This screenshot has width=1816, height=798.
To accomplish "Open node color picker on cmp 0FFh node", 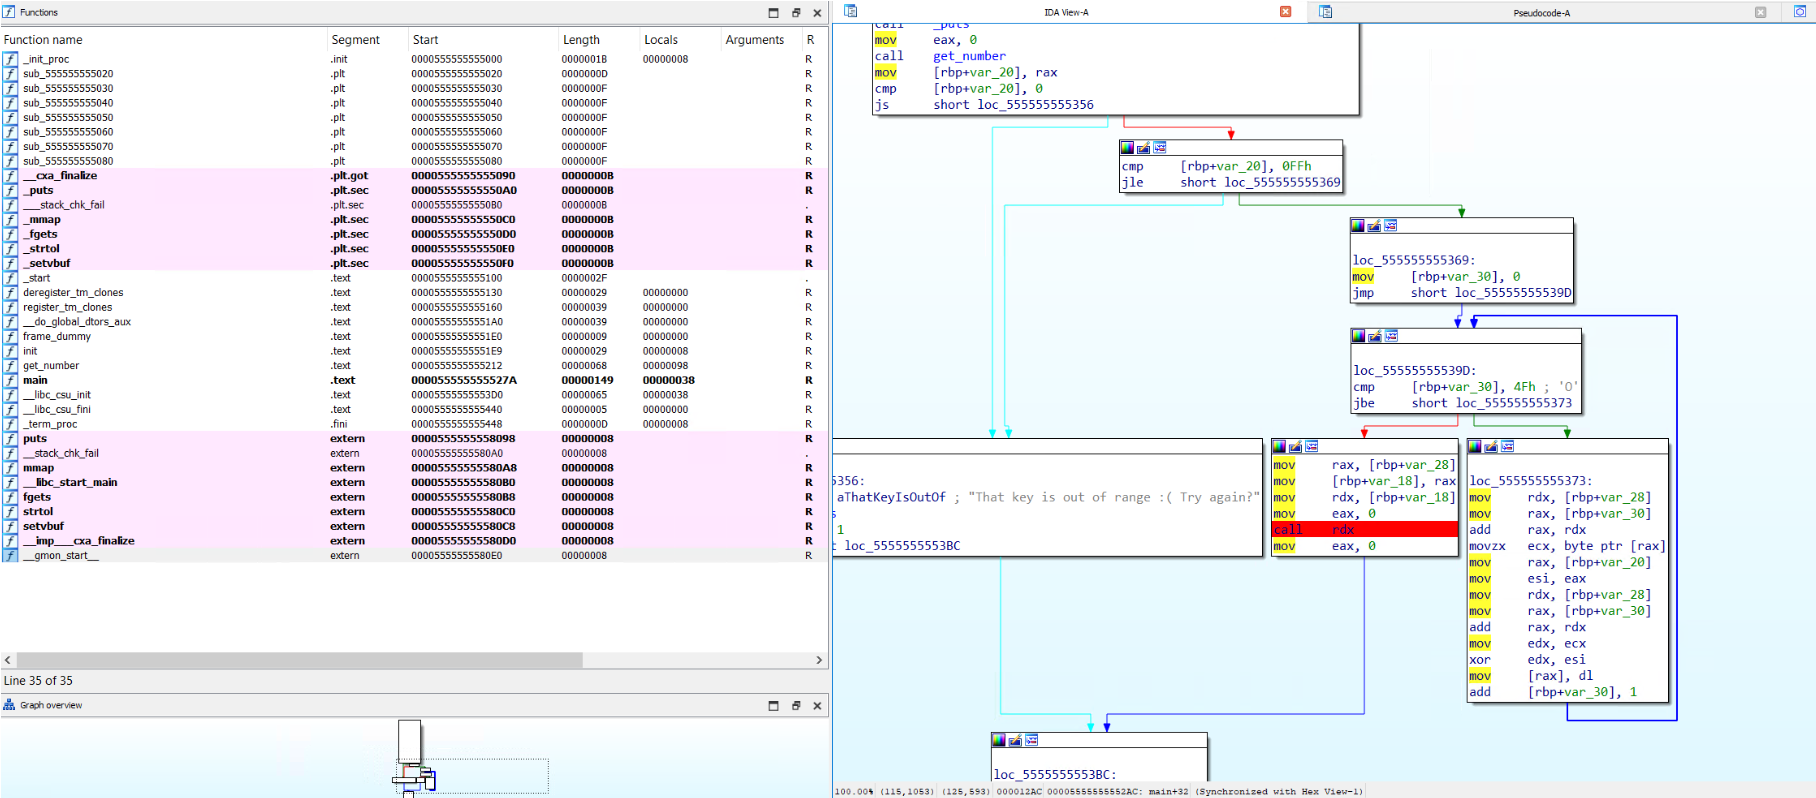I will [x=1128, y=148].
